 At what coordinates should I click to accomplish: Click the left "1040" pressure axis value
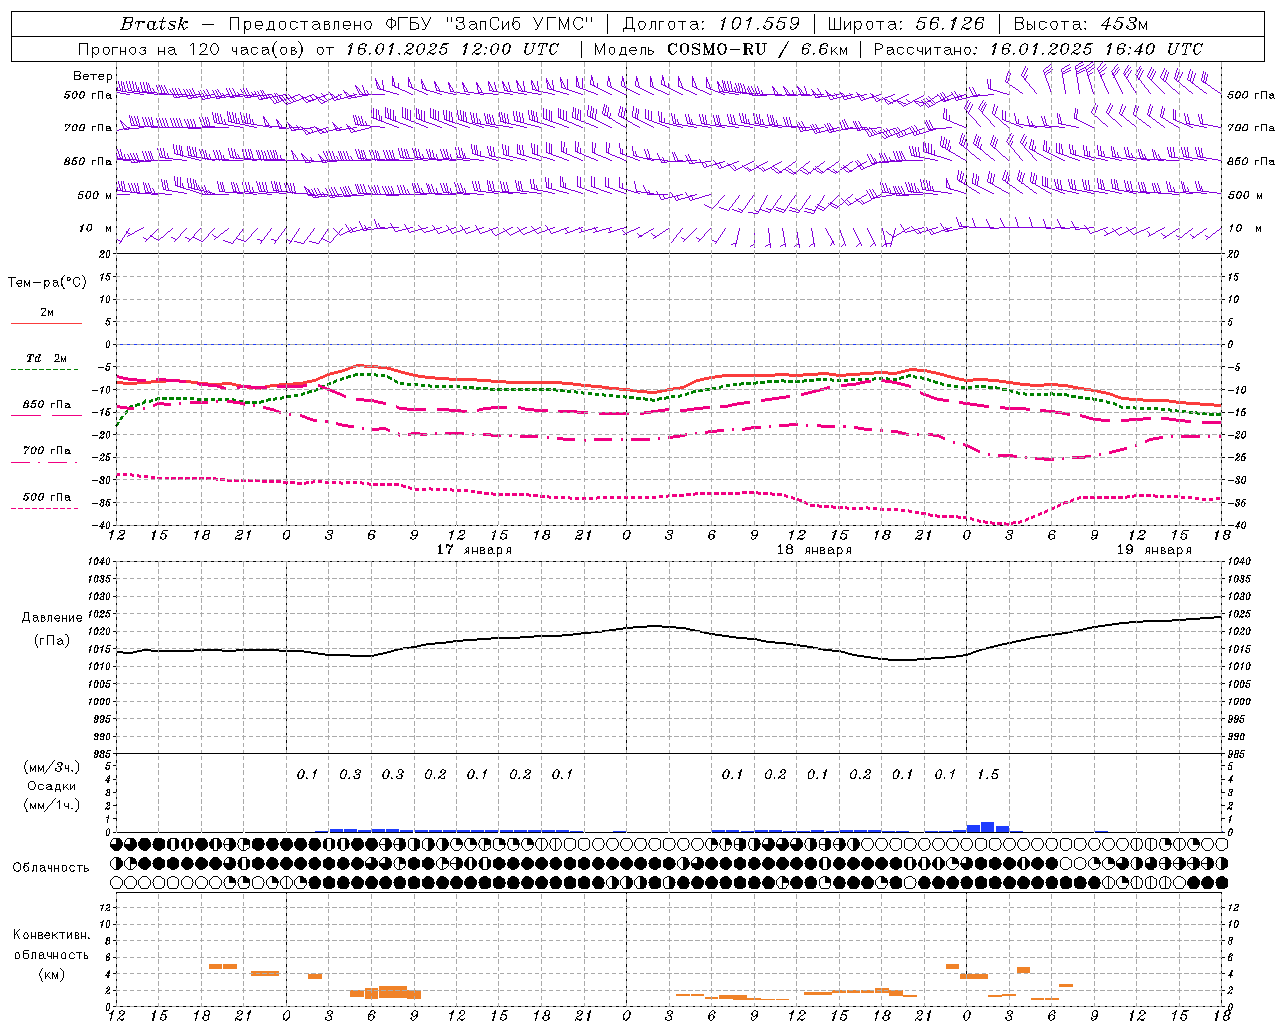[100, 562]
